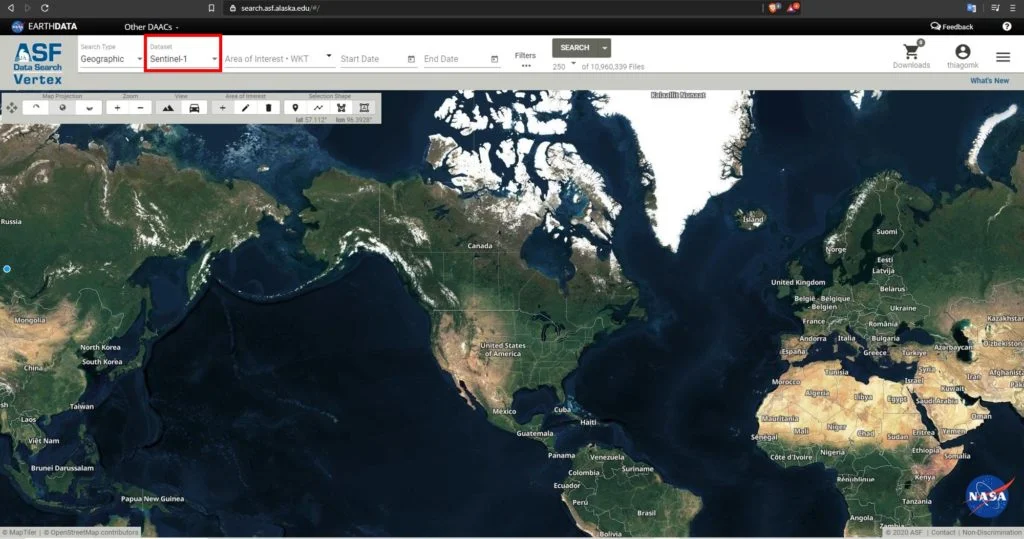Go back in browser history
Viewport: 1024px width, 539px height.
click(x=10, y=8)
